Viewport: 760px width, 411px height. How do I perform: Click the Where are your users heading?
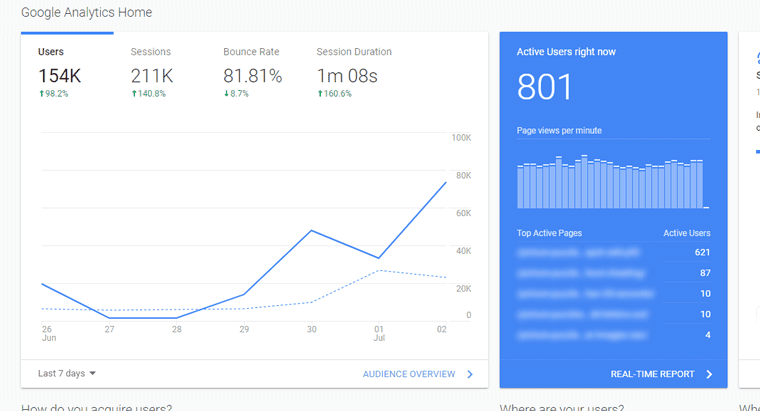562,407
